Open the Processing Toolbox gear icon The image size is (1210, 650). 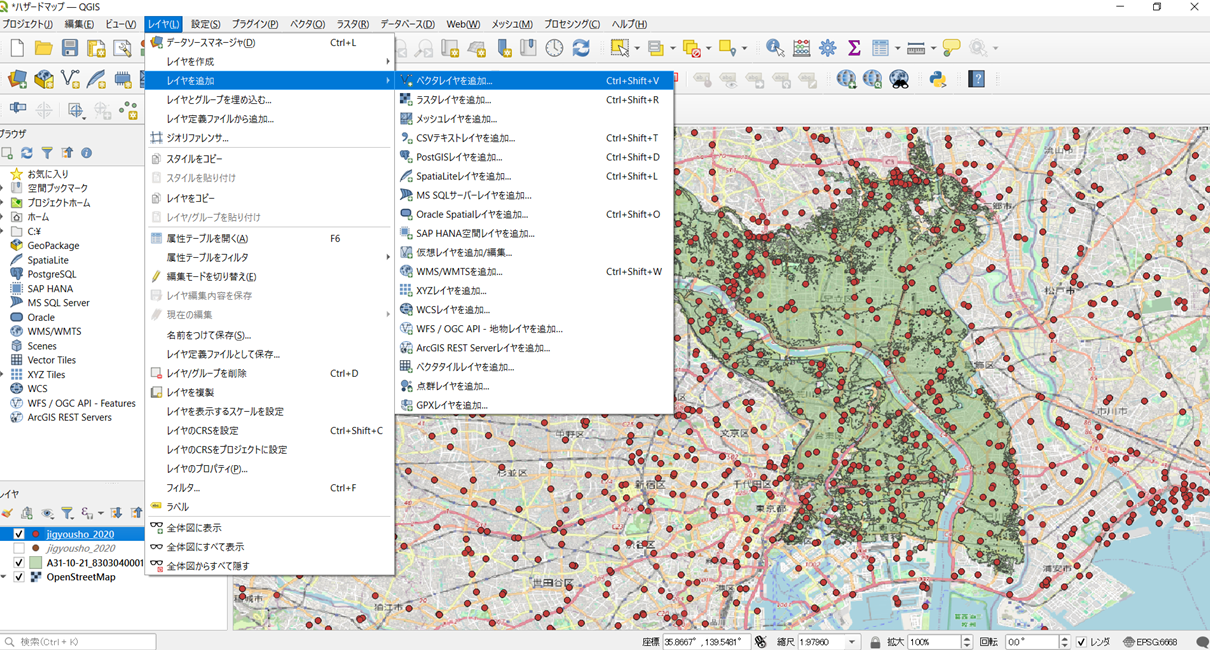pos(828,48)
